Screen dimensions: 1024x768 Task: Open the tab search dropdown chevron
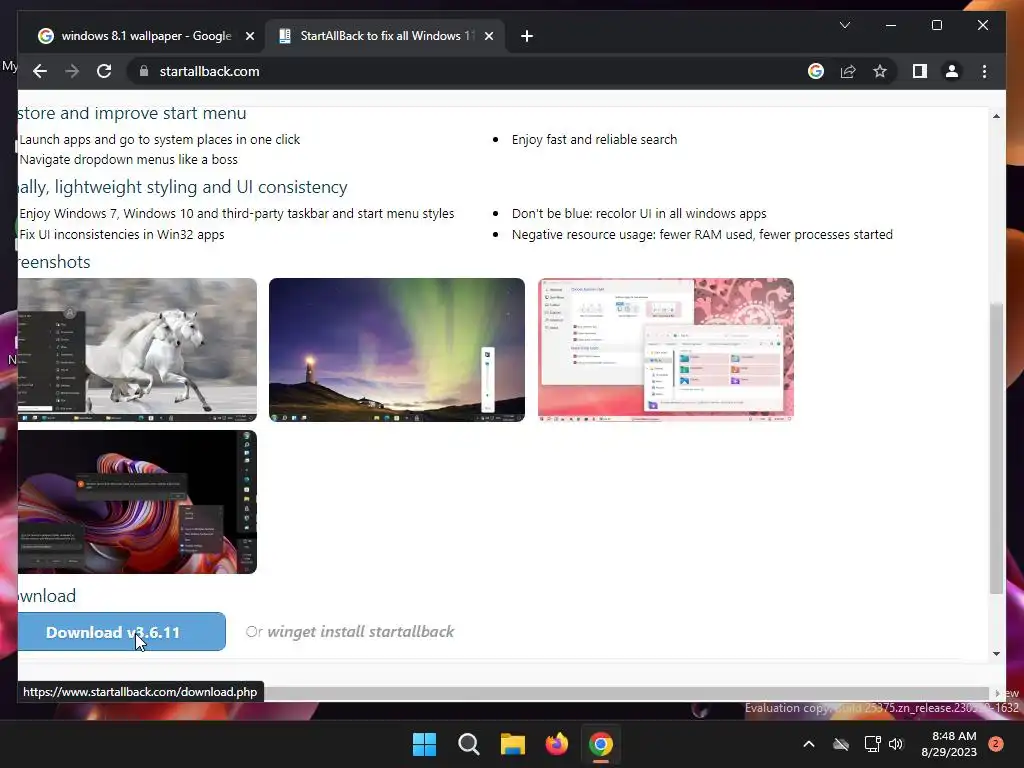coord(844,25)
